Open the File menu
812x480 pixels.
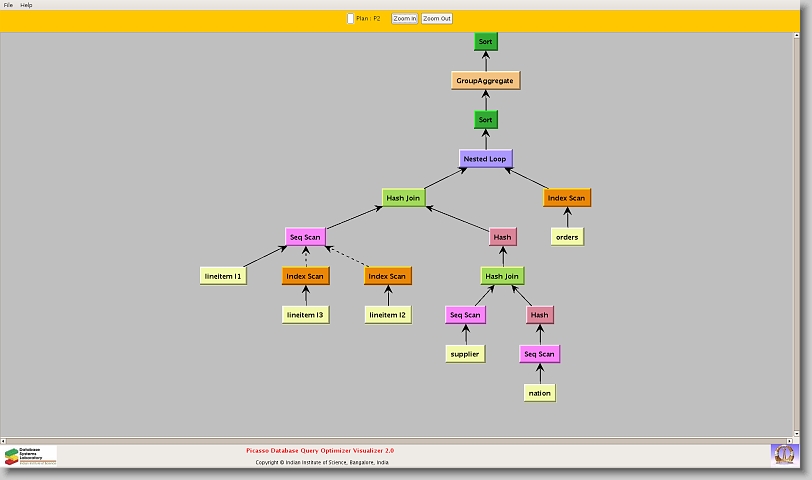8,5
